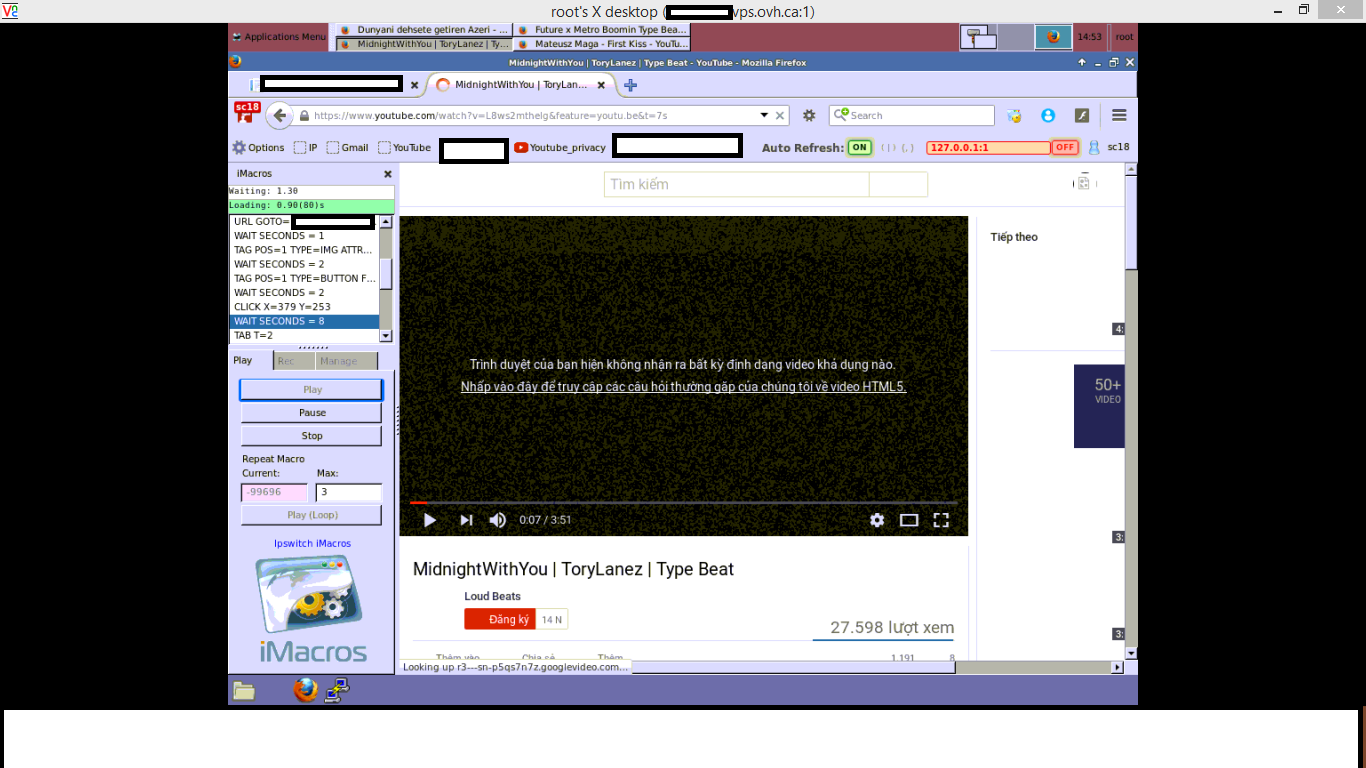The width and height of the screenshot is (1366, 768).
Task: Open the Firefox hamburger menu
Action: [x=1119, y=115]
